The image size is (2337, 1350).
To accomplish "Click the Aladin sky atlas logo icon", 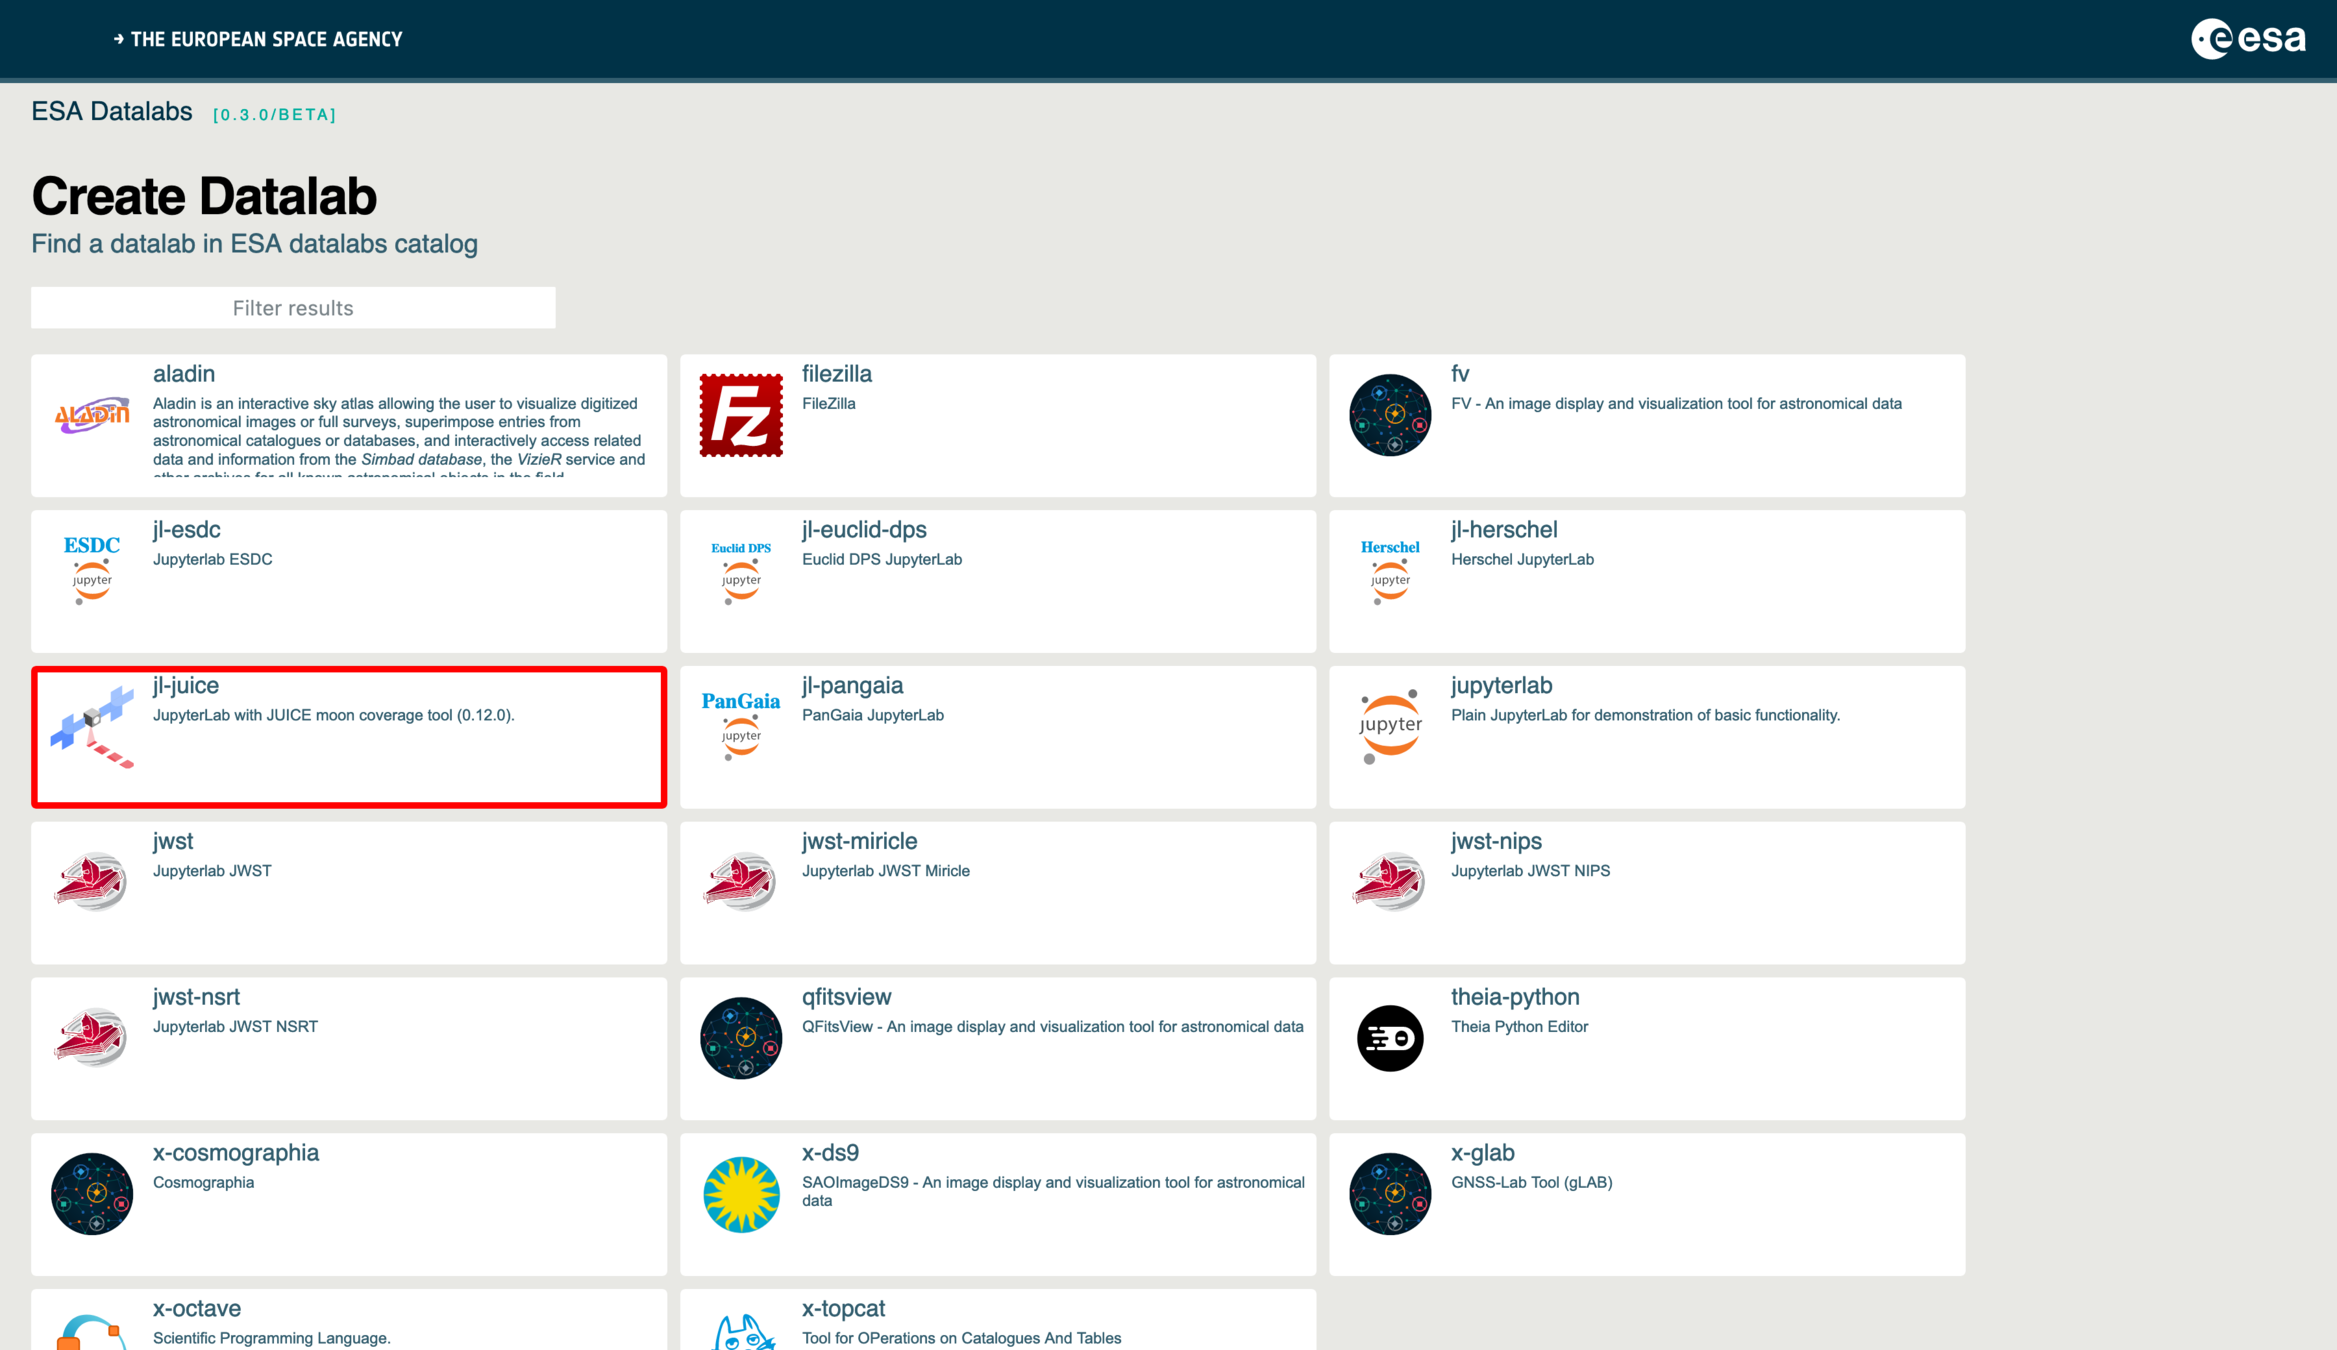I will click(x=92, y=415).
